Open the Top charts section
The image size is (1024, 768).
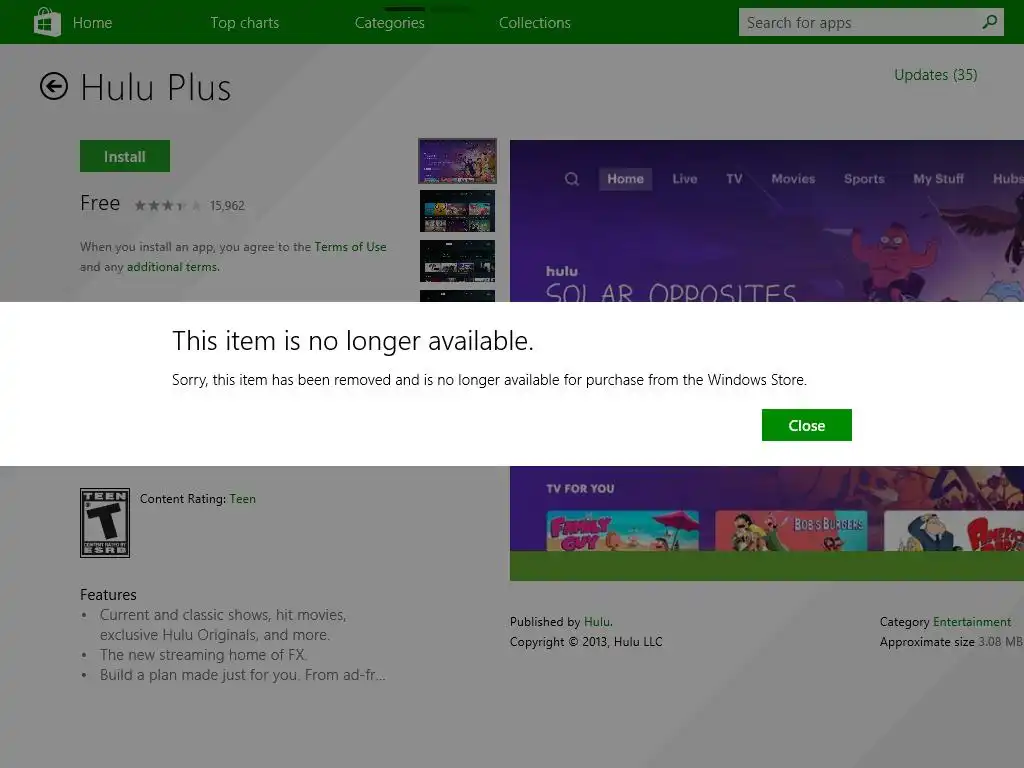244,23
